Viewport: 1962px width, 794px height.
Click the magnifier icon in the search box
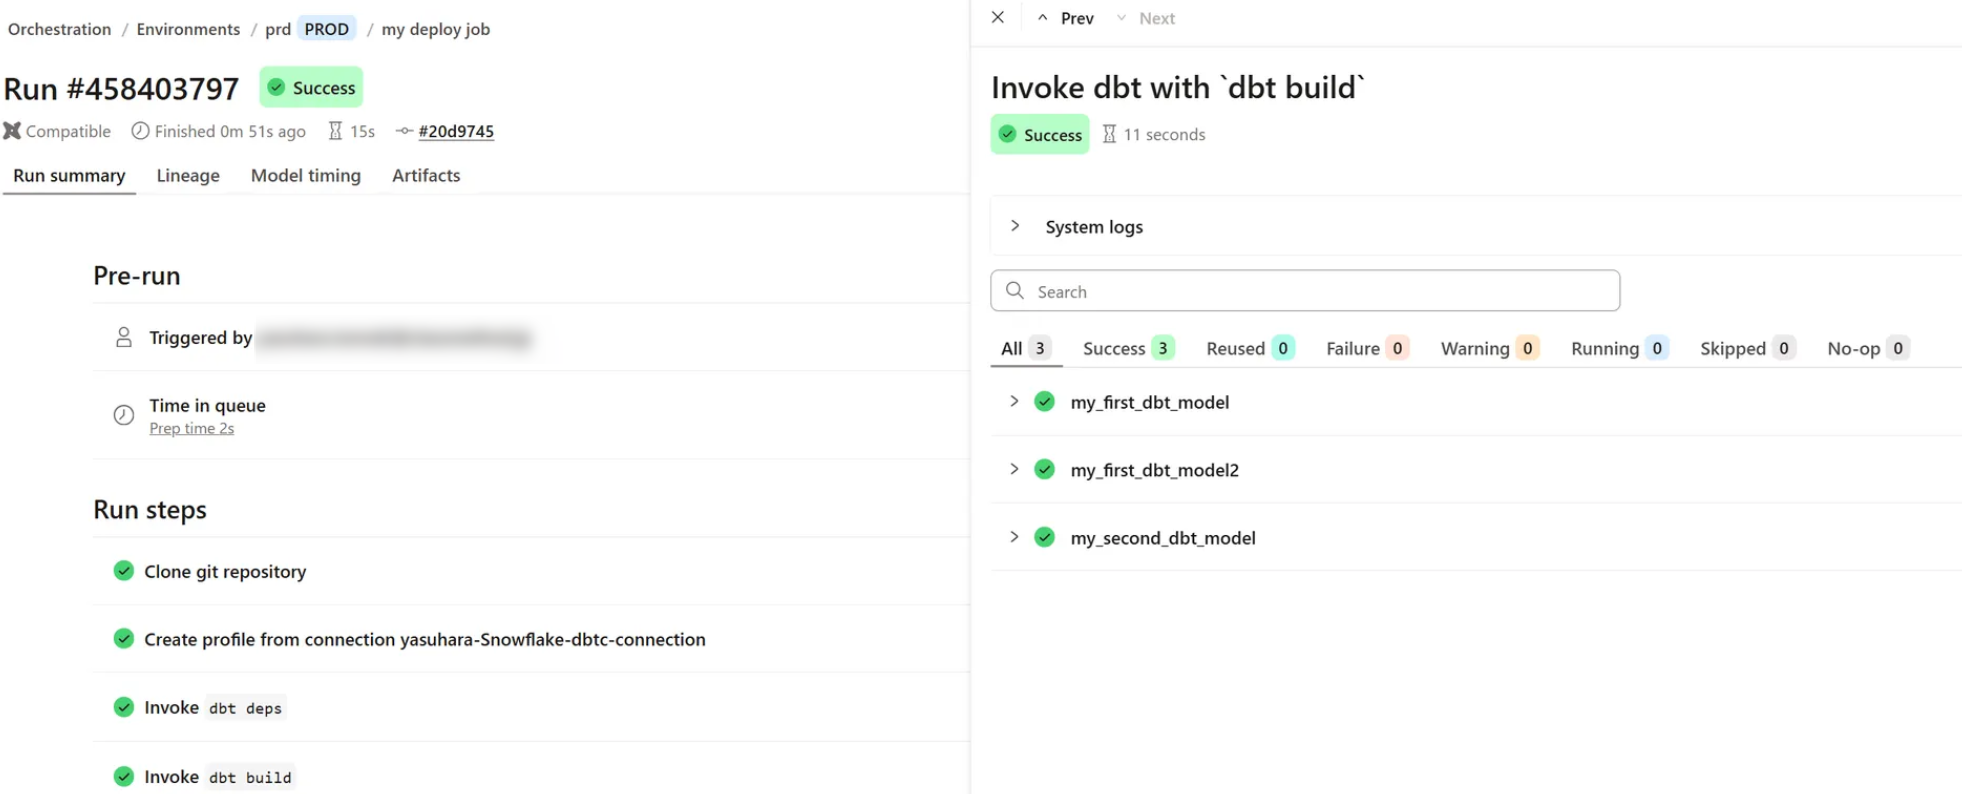click(1015, 291)
